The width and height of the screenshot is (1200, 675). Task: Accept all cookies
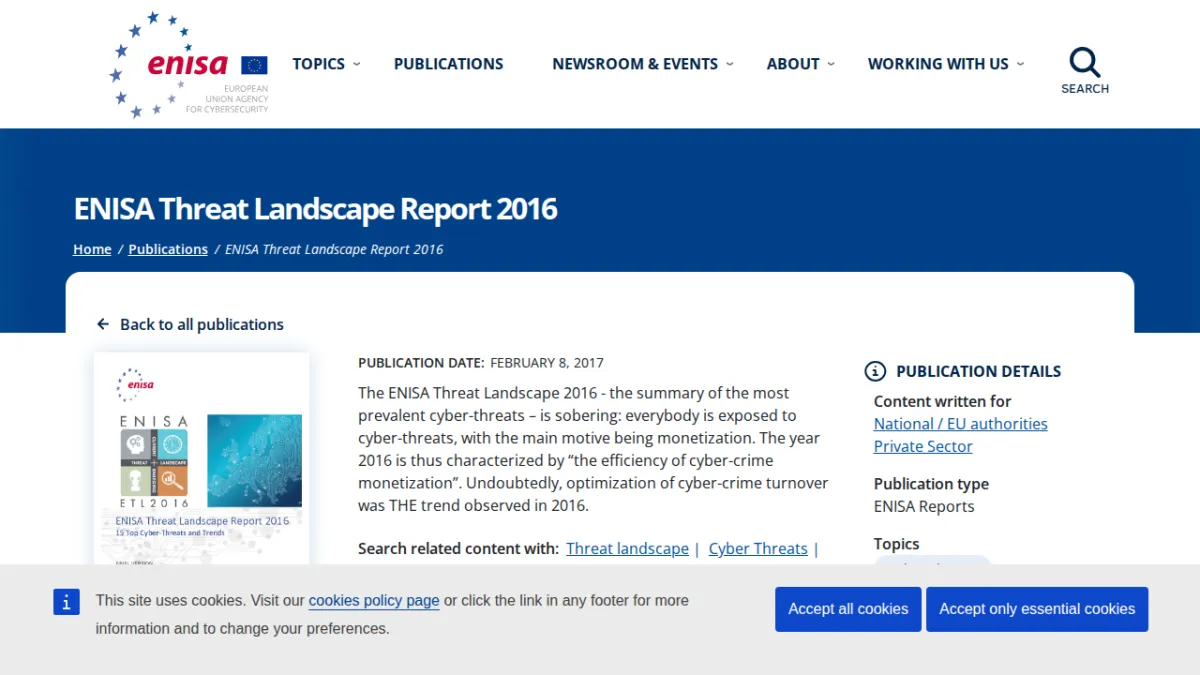(x=848, y=609)
